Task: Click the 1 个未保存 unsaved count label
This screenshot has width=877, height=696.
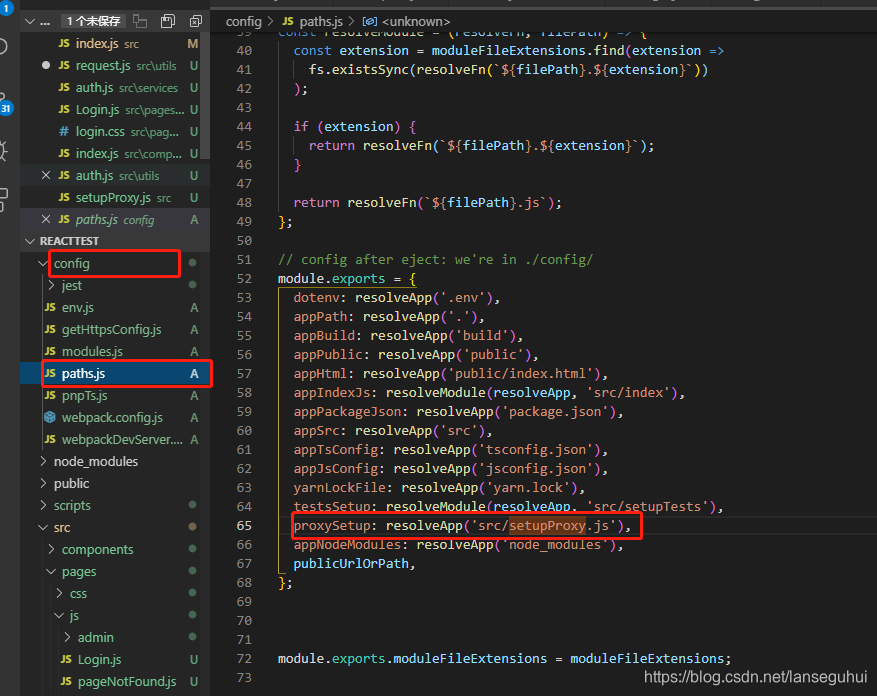Action: coord(94,20)
